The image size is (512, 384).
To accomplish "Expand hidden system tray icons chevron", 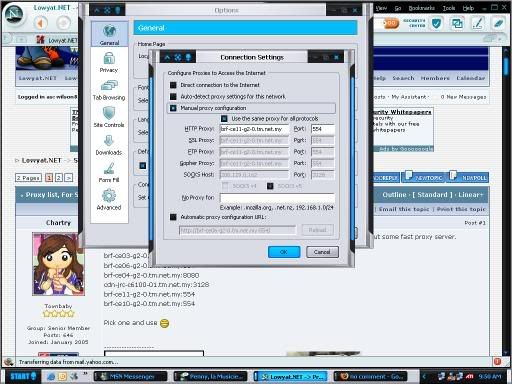I will [x=424, y=377].
